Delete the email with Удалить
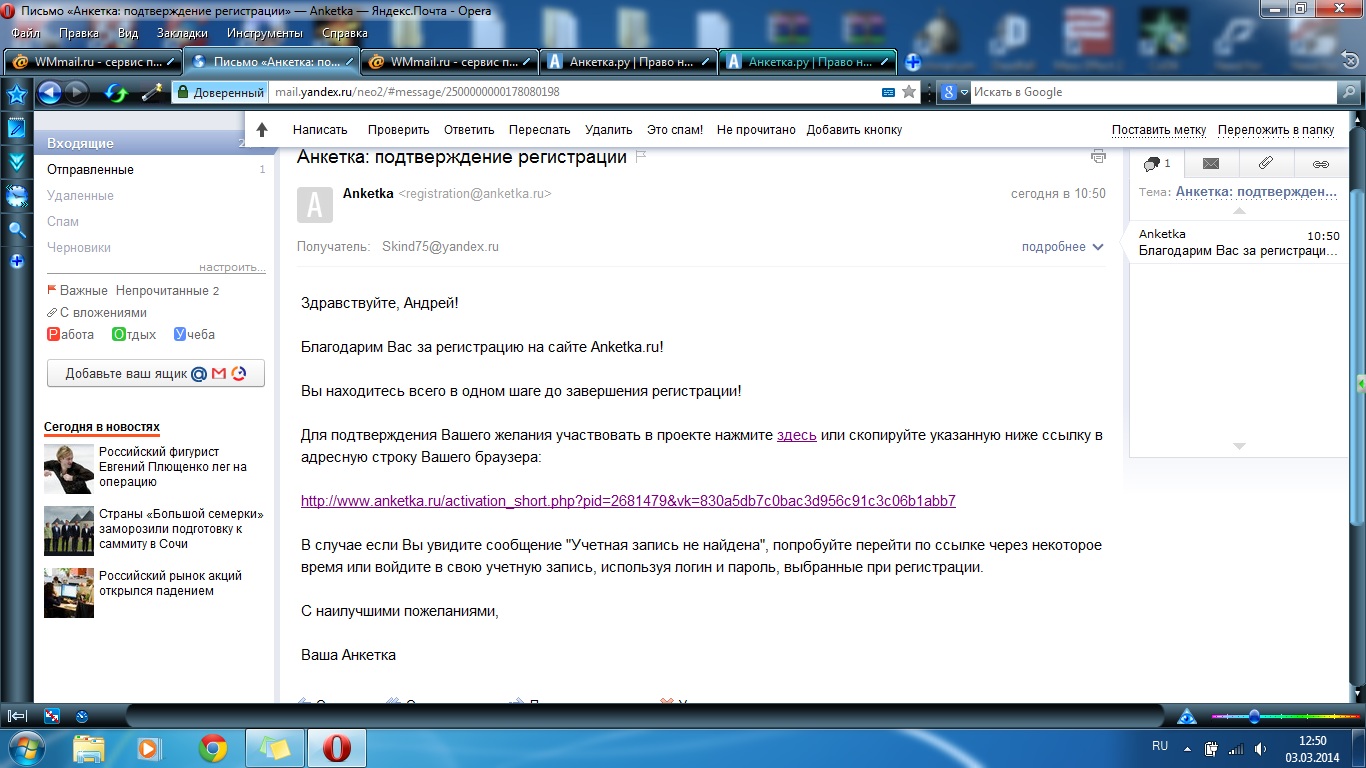The image size is (1366, 768). (x=609, y=130)
